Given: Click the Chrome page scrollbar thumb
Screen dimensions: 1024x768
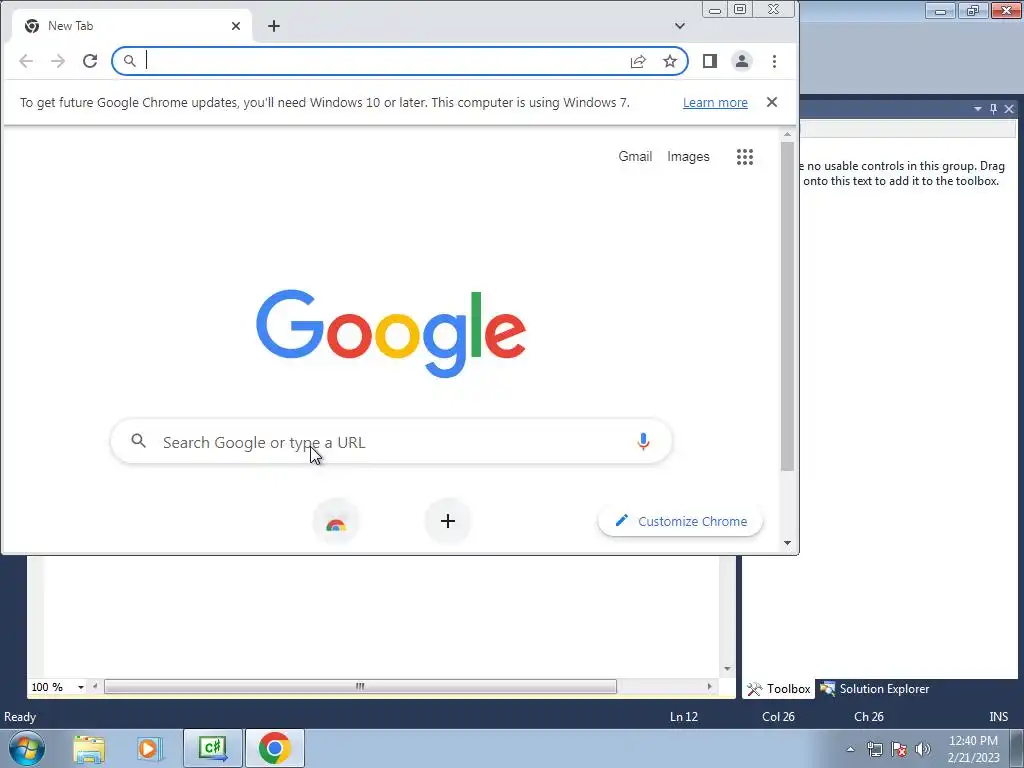Looking at the screenshot, I should [x=788, y=306].
